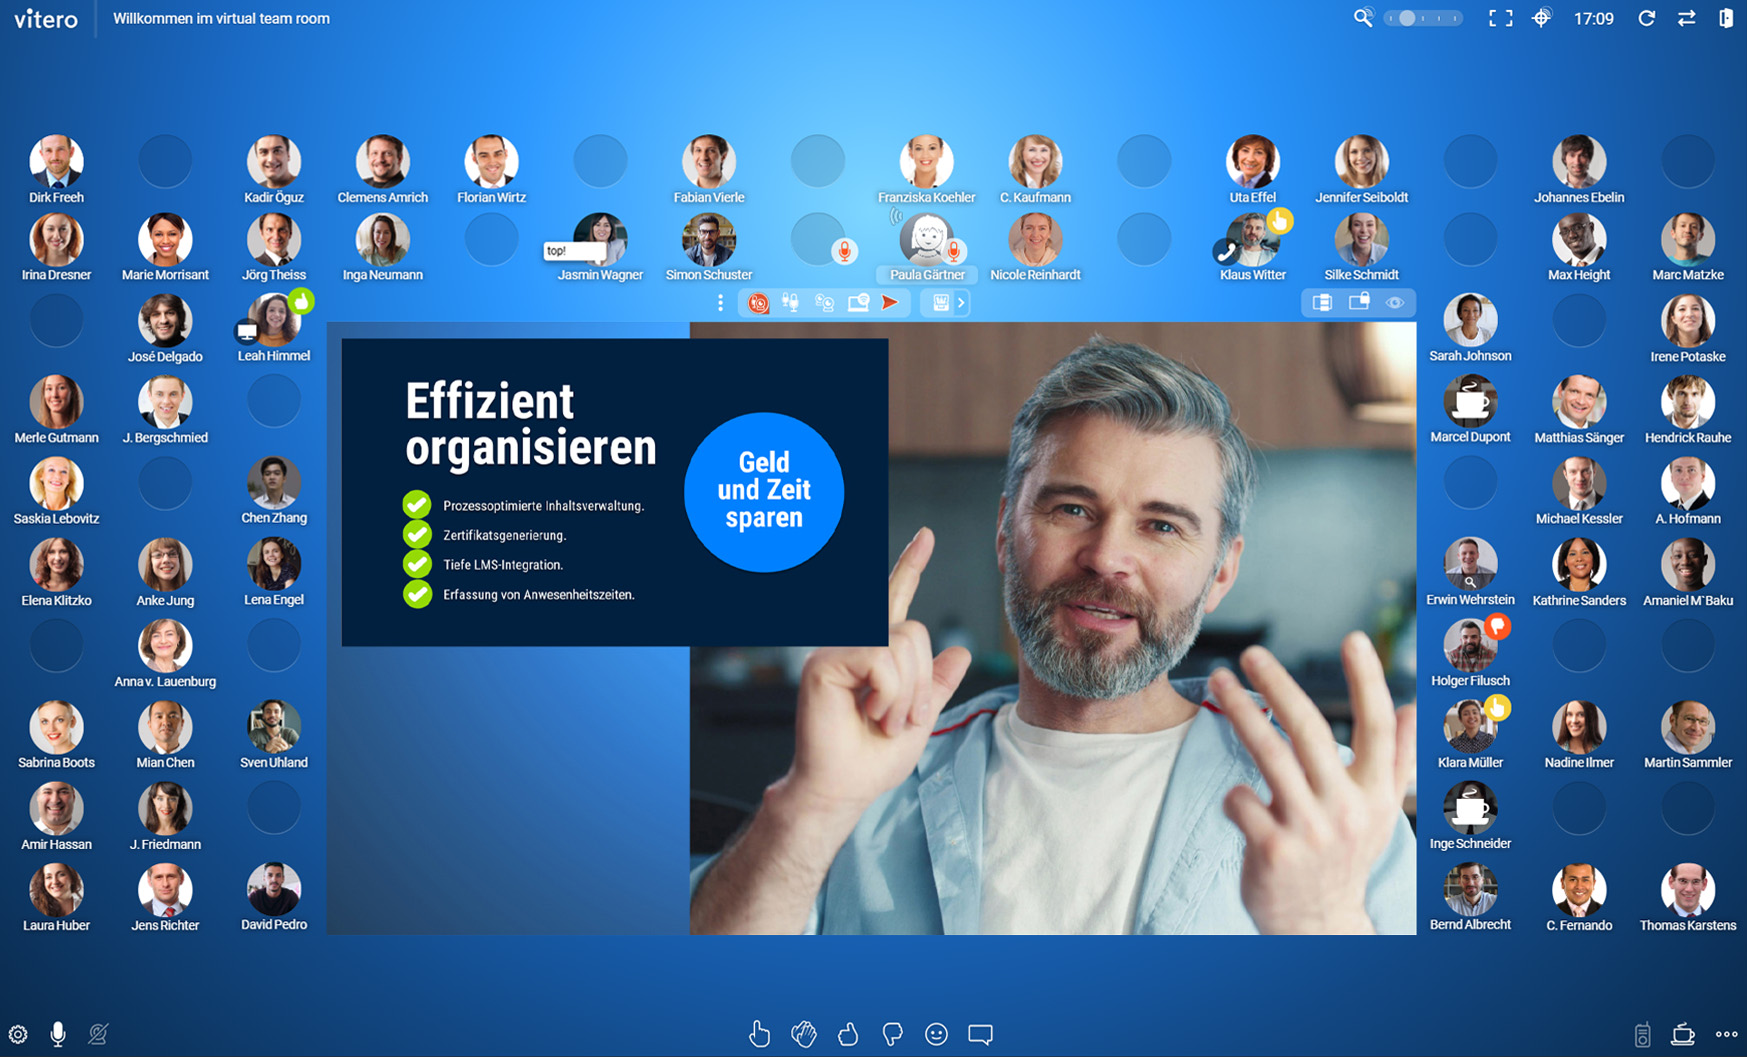Expand the chevron next to the browser icon
The height and width of the screenshot is (1057, 1747).
tap(963, 302)
